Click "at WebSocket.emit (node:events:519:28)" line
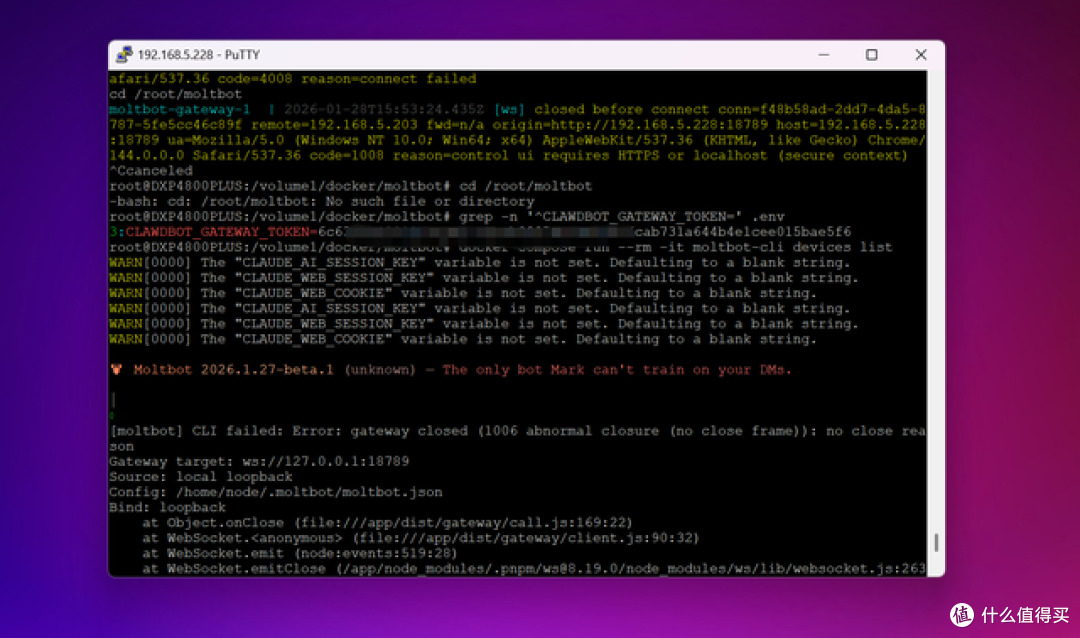Image resolution: width=1080 pixels, height=638 pixels. pyautogui.click(x=300, y=553)
